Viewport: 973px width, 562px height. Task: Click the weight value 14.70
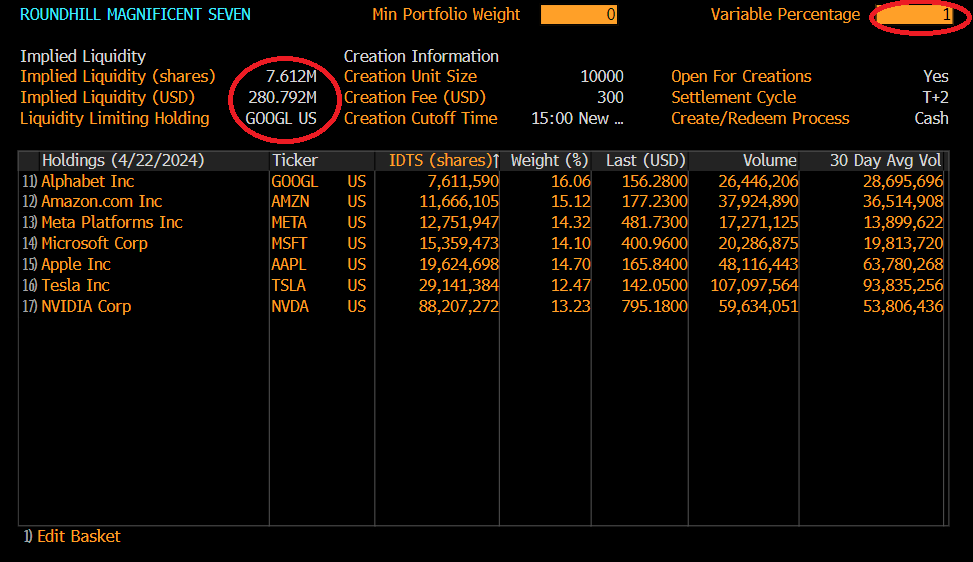pos(571,264)
